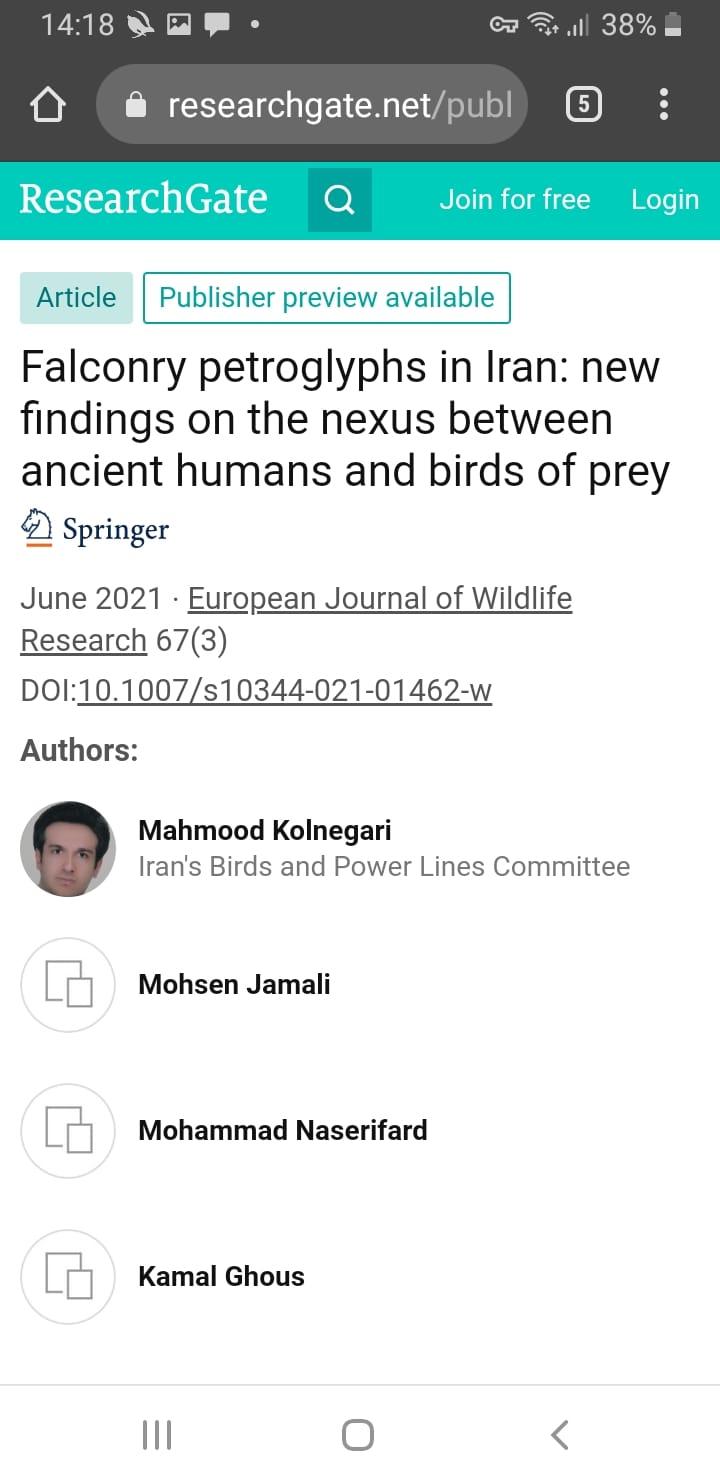Tap the ResearchGate search icon
Viewport: 720px width, 1480px height.
point(340,200)
